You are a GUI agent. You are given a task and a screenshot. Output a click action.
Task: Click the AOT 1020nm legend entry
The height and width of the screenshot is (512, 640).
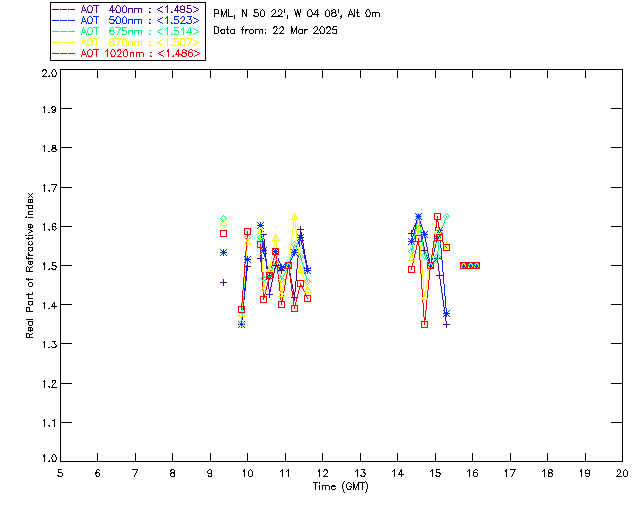click(127, 53)
